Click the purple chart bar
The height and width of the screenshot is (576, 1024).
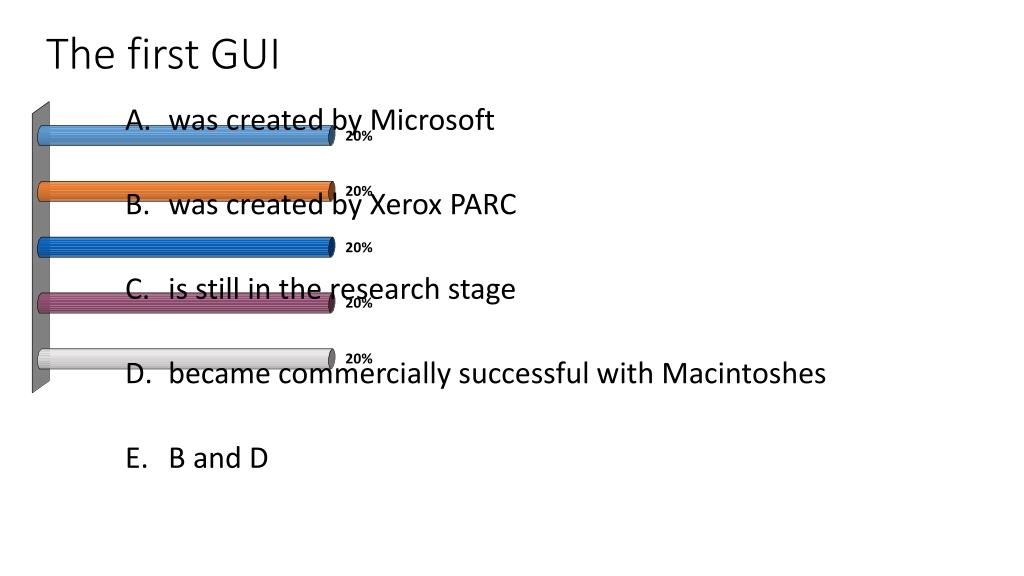[186, 303]
